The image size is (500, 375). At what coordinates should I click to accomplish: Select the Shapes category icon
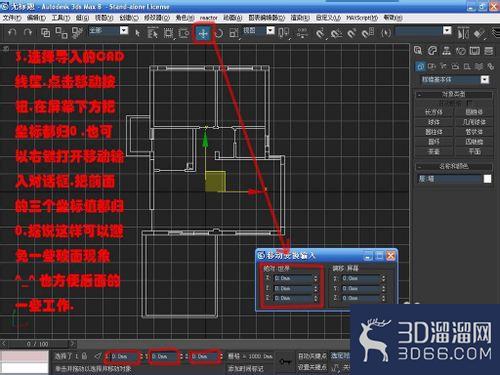pyautogui.click(x=432, y=67)
